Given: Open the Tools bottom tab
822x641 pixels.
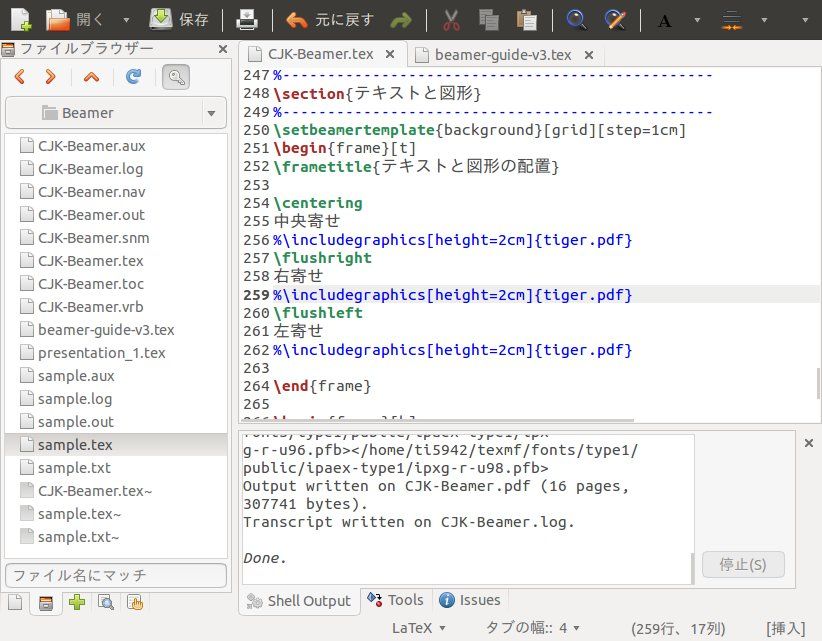Looking at the screenshot, I should click(396, 600).
